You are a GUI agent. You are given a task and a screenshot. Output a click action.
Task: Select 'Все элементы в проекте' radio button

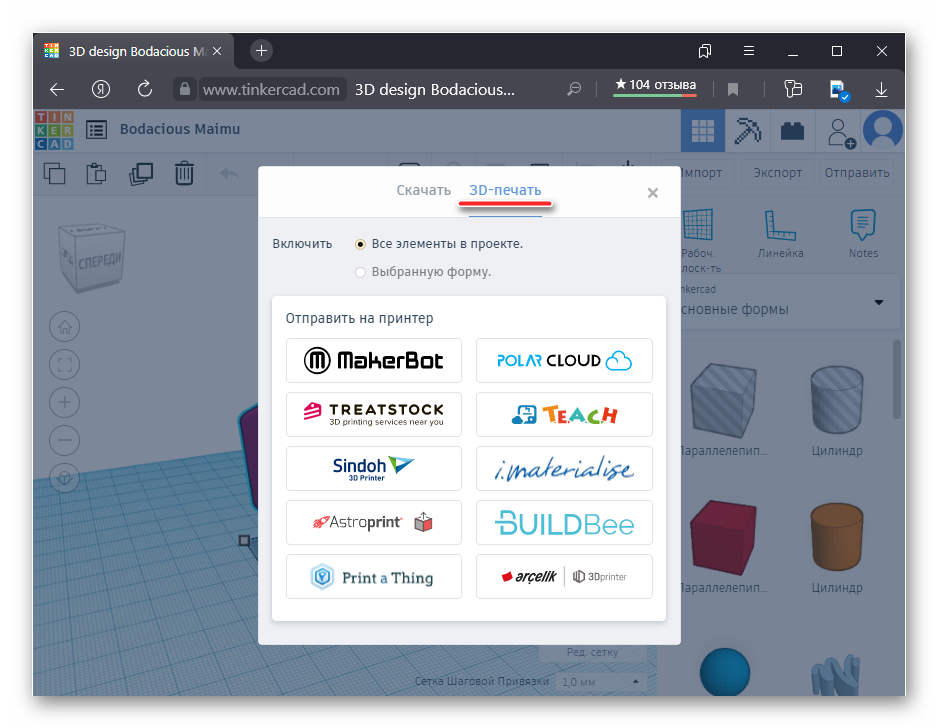pyautogui.click(x=360, y=244)
